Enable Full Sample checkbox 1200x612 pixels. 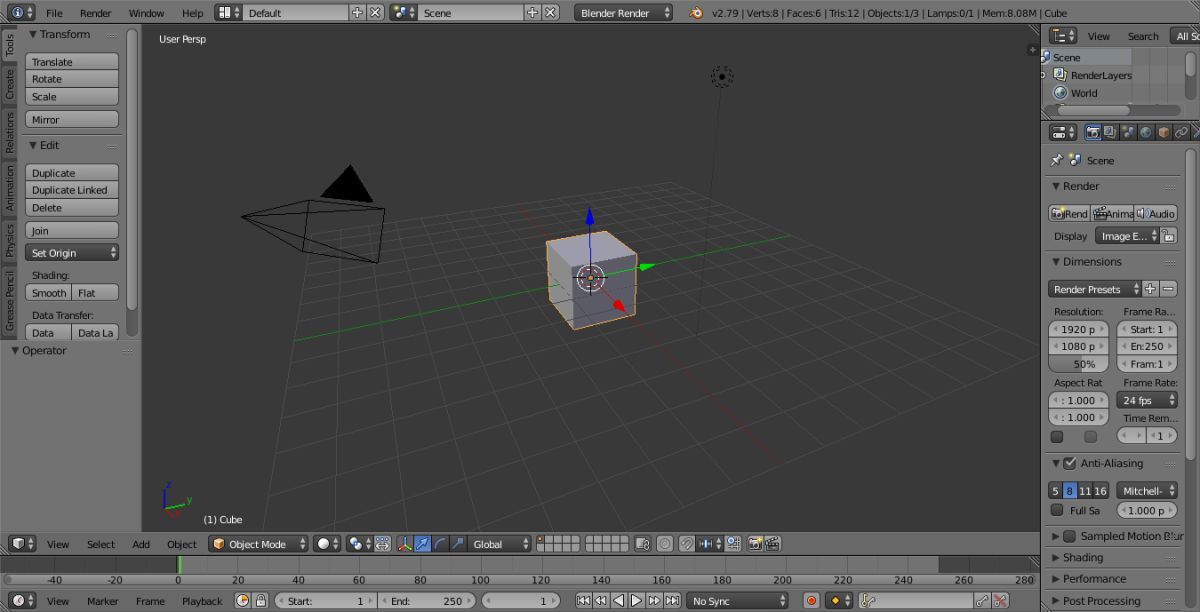click(x=1057, y=510)
